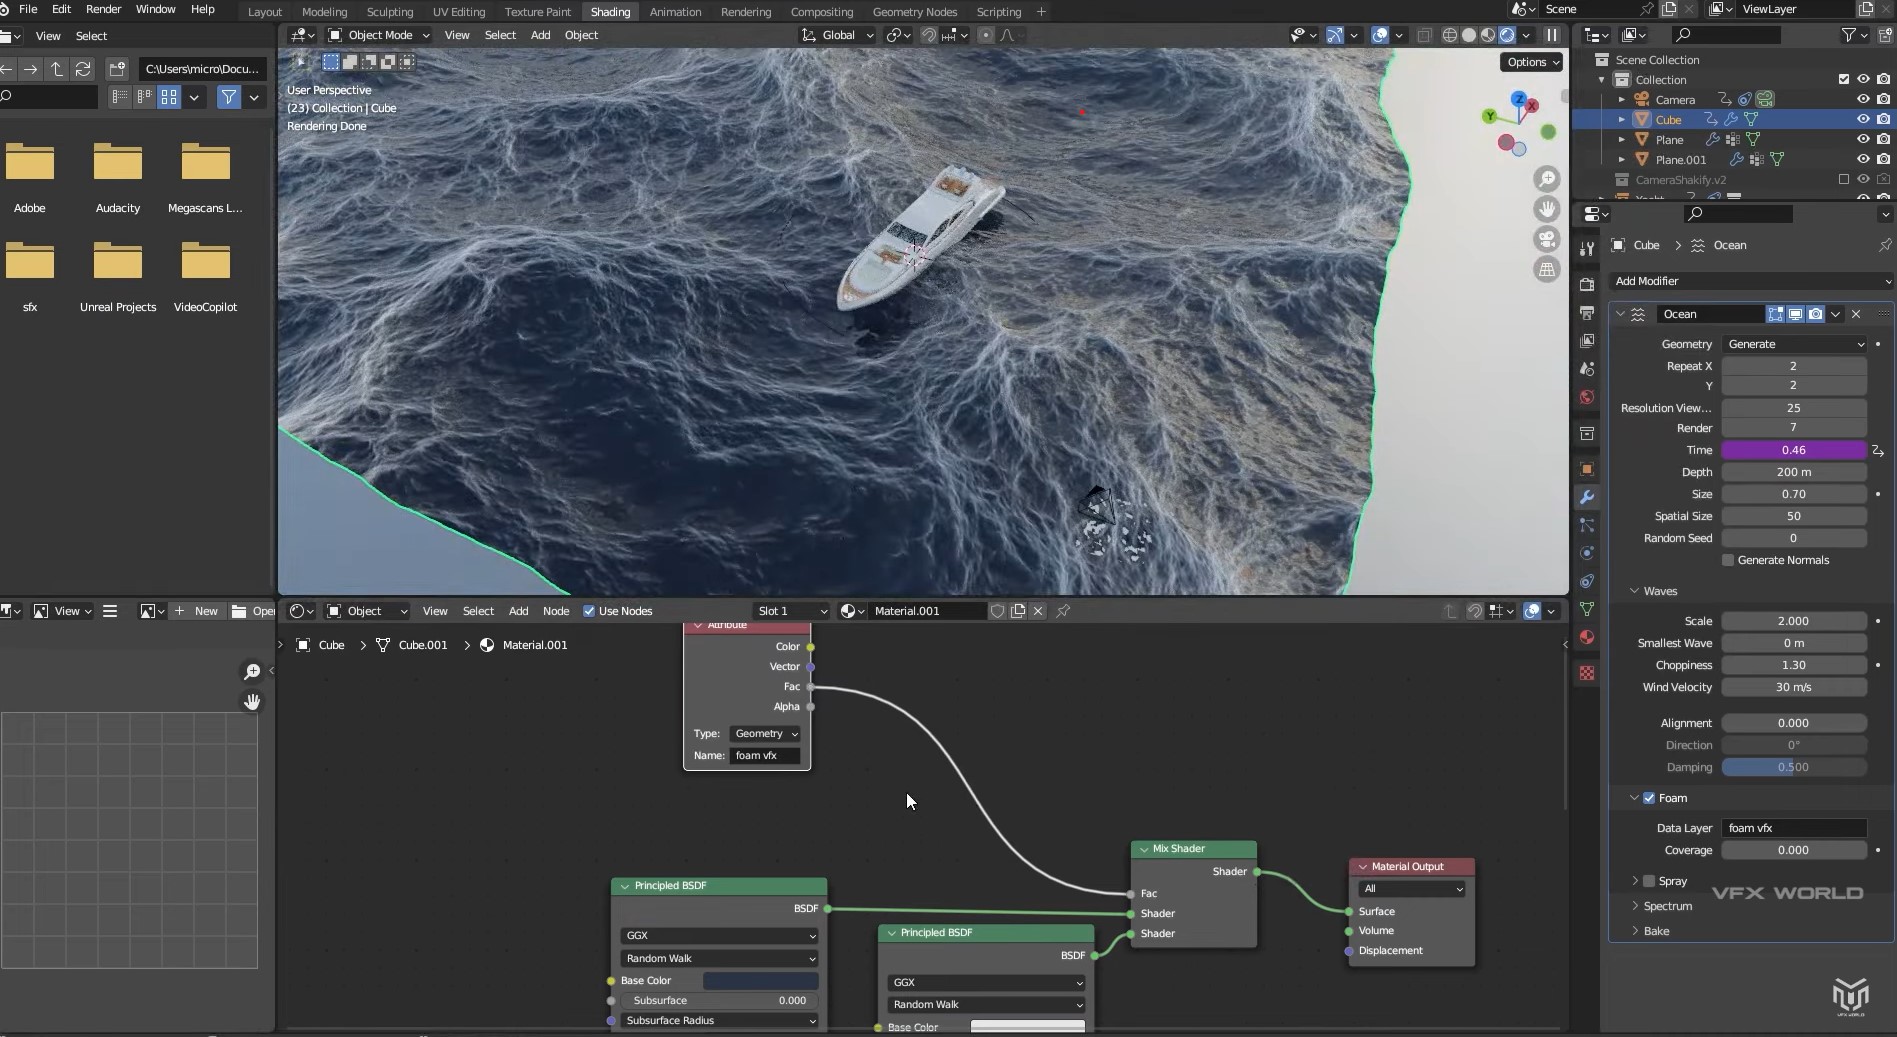Click the viewport pan hand gizmo
Screen dimensions: 1897x1037
point(1547,209)
